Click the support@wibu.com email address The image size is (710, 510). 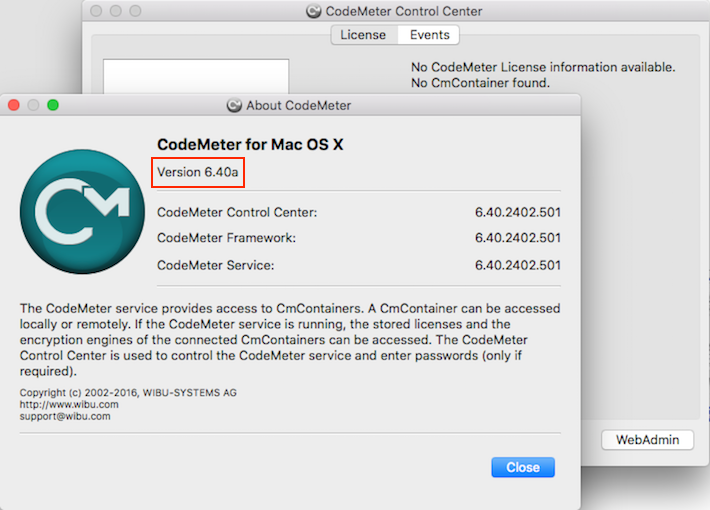pos(65,416)
